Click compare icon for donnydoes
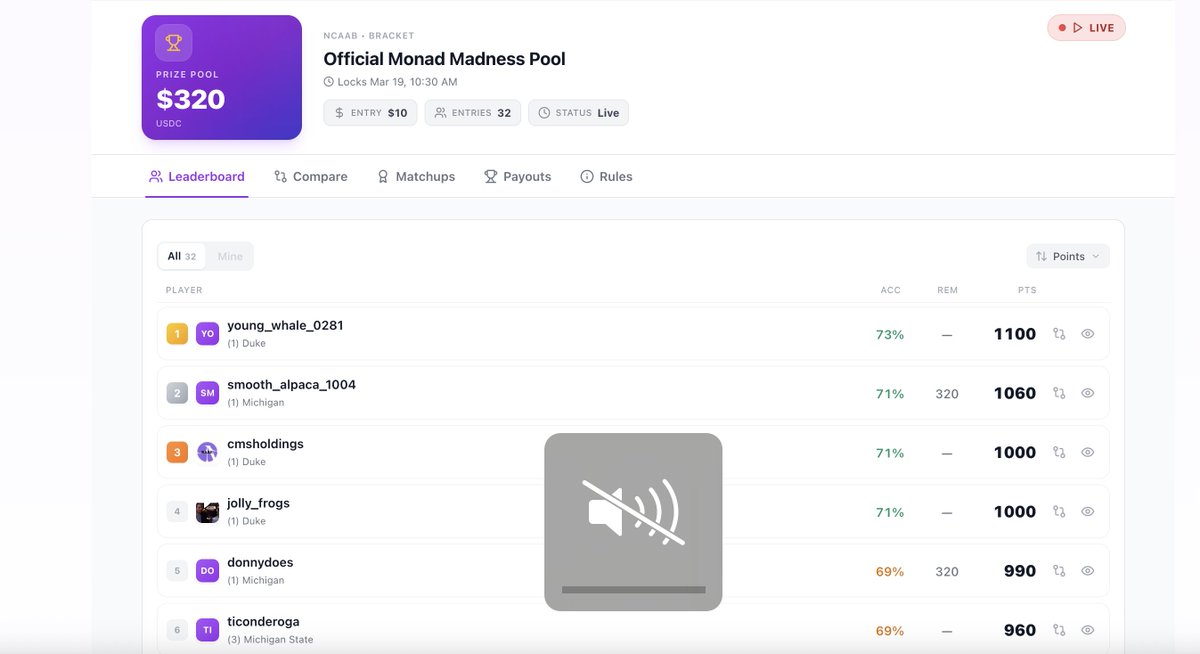Screen dimensions: 1200x654 click(x=1059, y=570)
